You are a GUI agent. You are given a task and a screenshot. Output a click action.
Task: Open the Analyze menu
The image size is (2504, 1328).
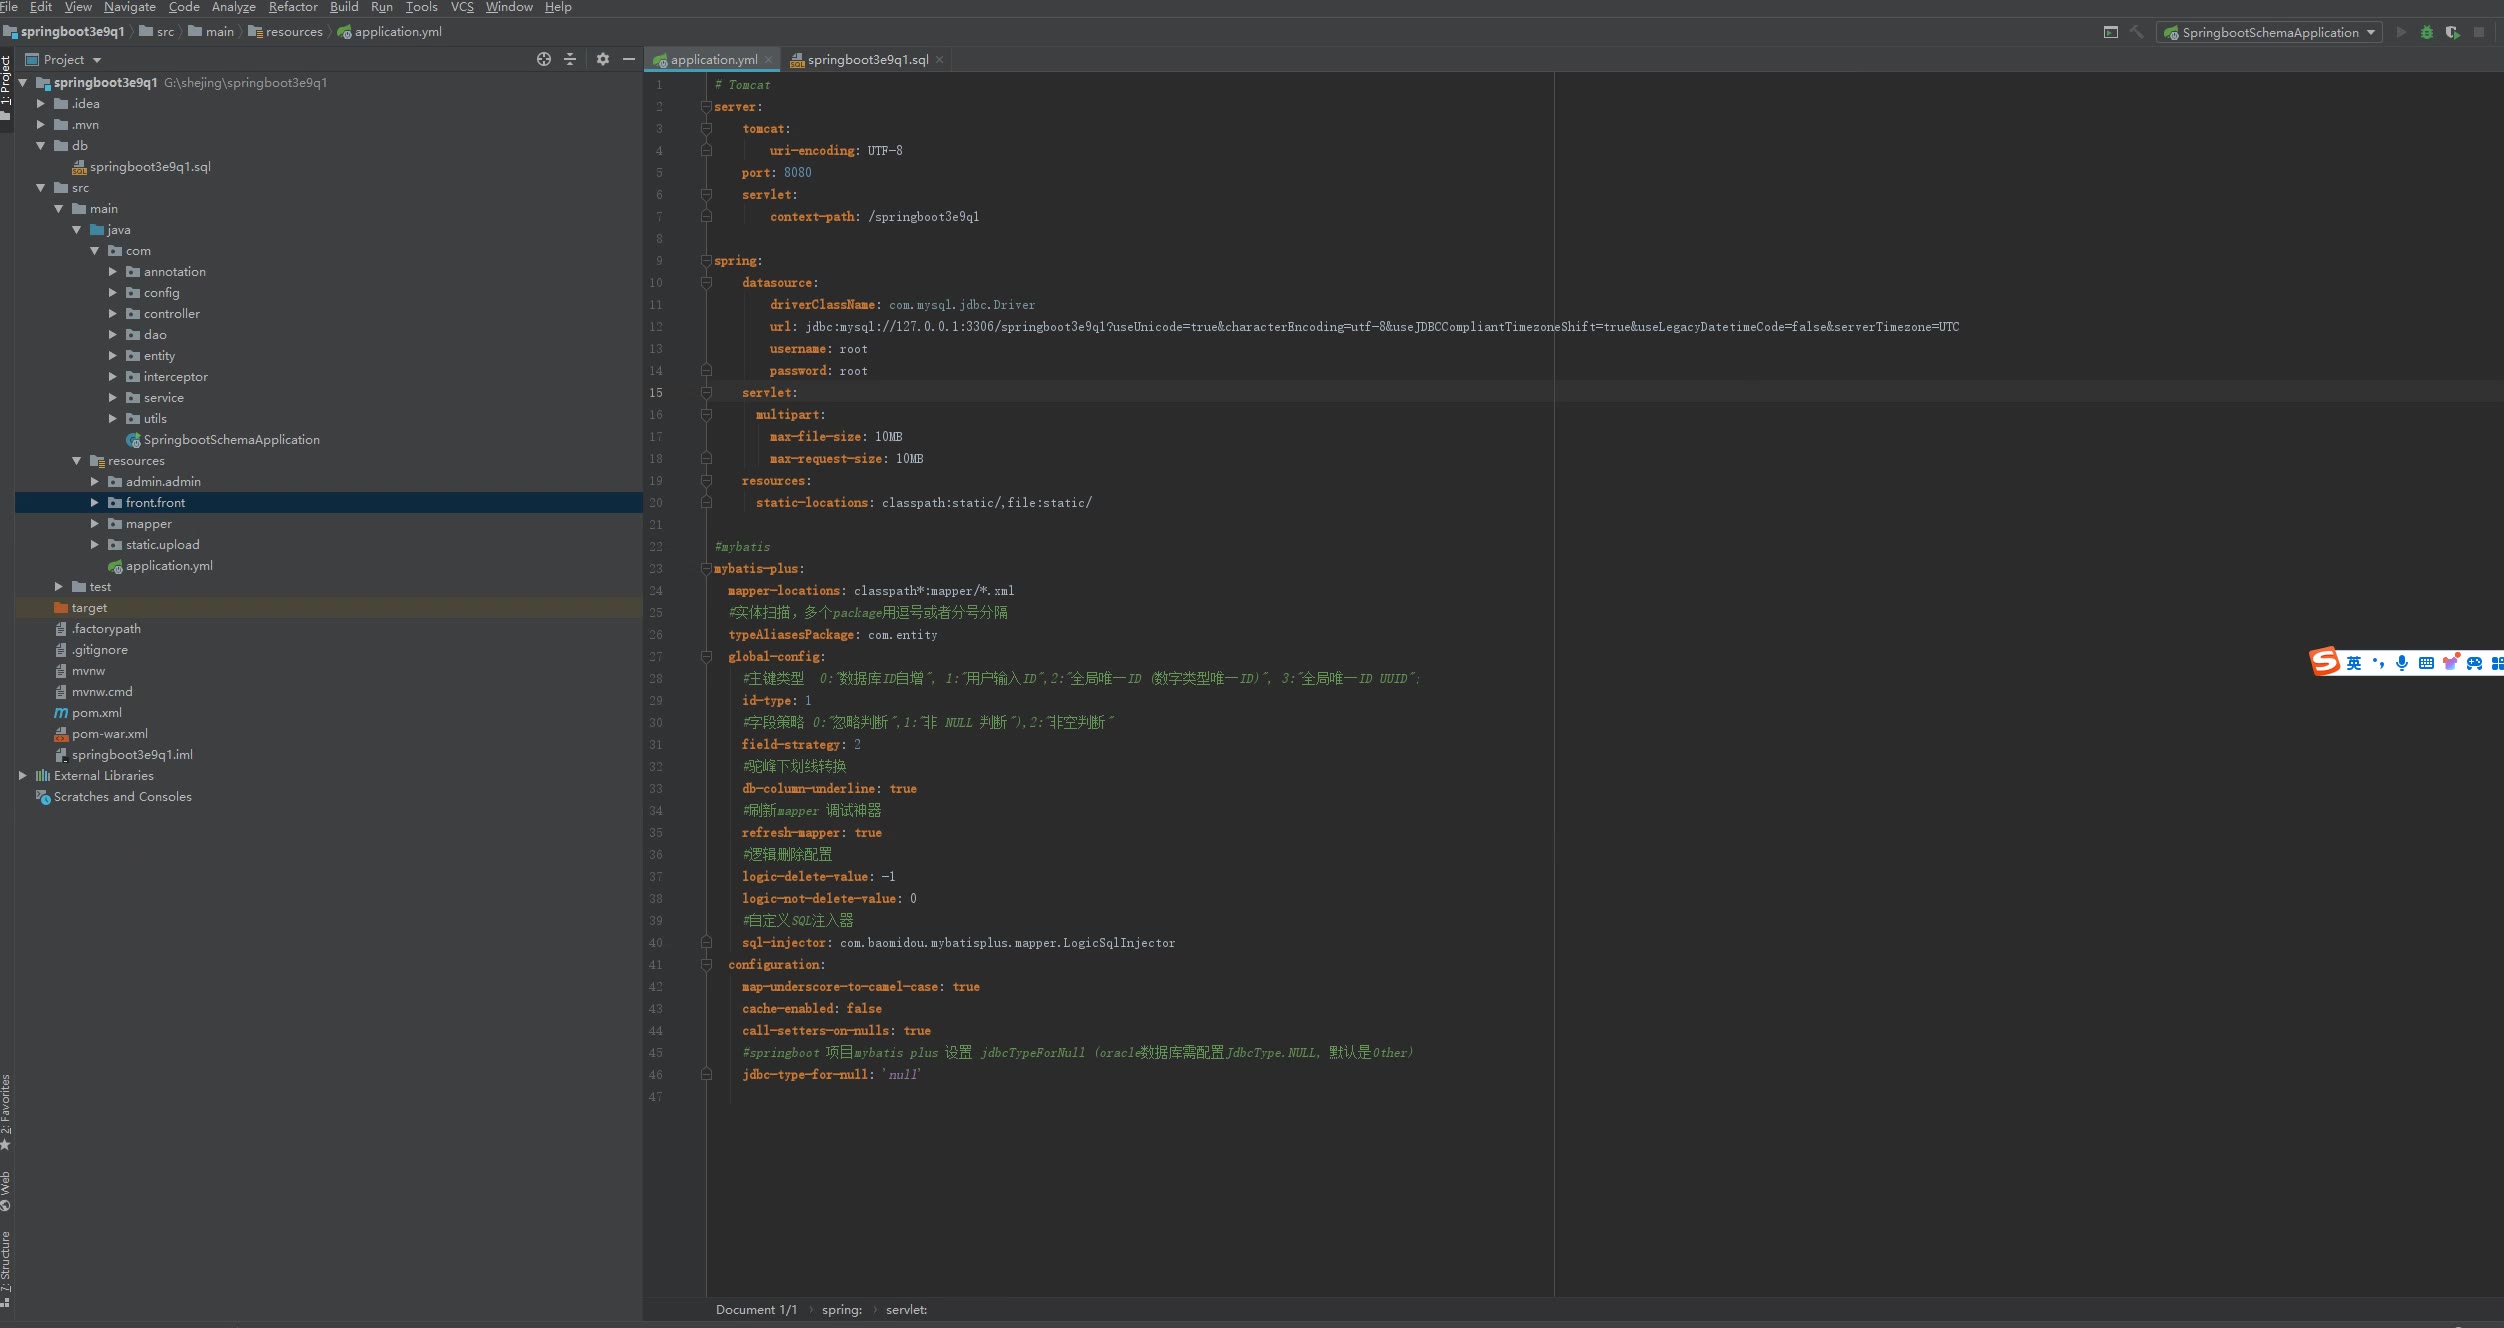pyautogui.click(x=234, y=7)
